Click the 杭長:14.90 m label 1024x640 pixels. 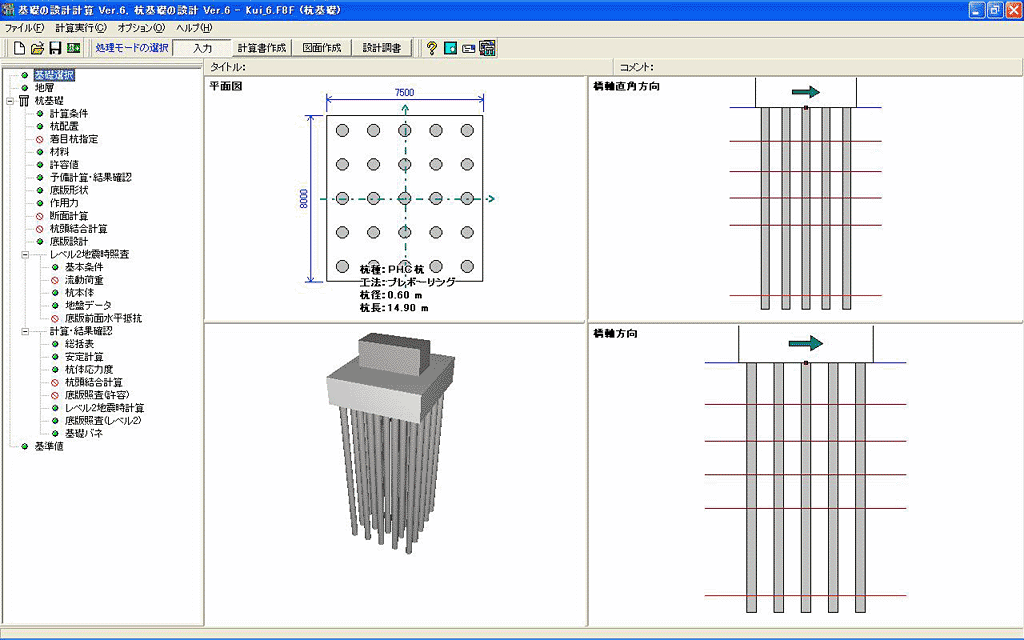point(394,308)
